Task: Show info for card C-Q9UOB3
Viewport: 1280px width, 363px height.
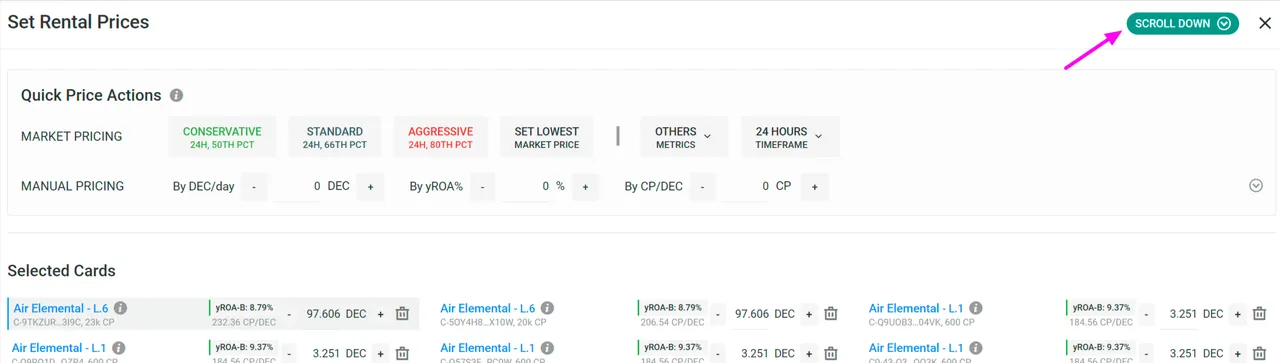Action: click(x=976, y=308)
